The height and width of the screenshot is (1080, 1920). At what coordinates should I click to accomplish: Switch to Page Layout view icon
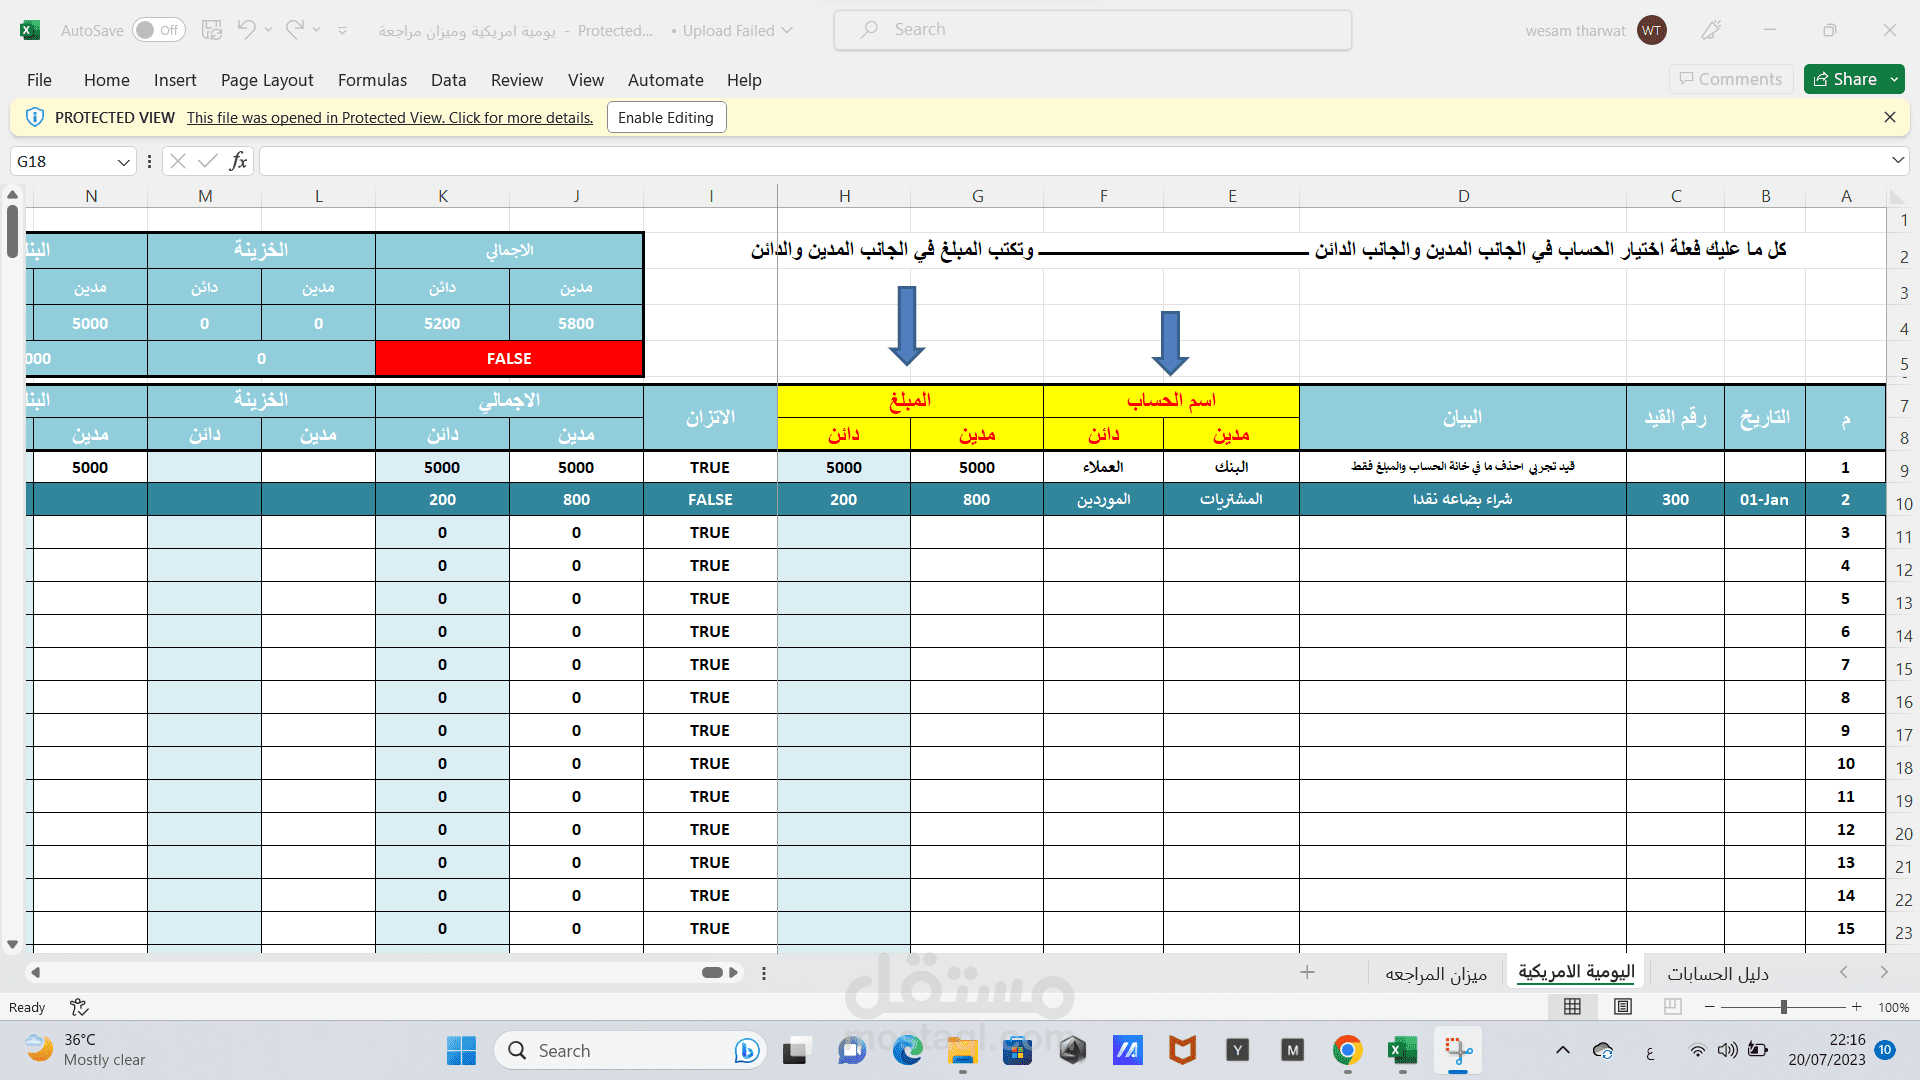tap(1623, 1007)
